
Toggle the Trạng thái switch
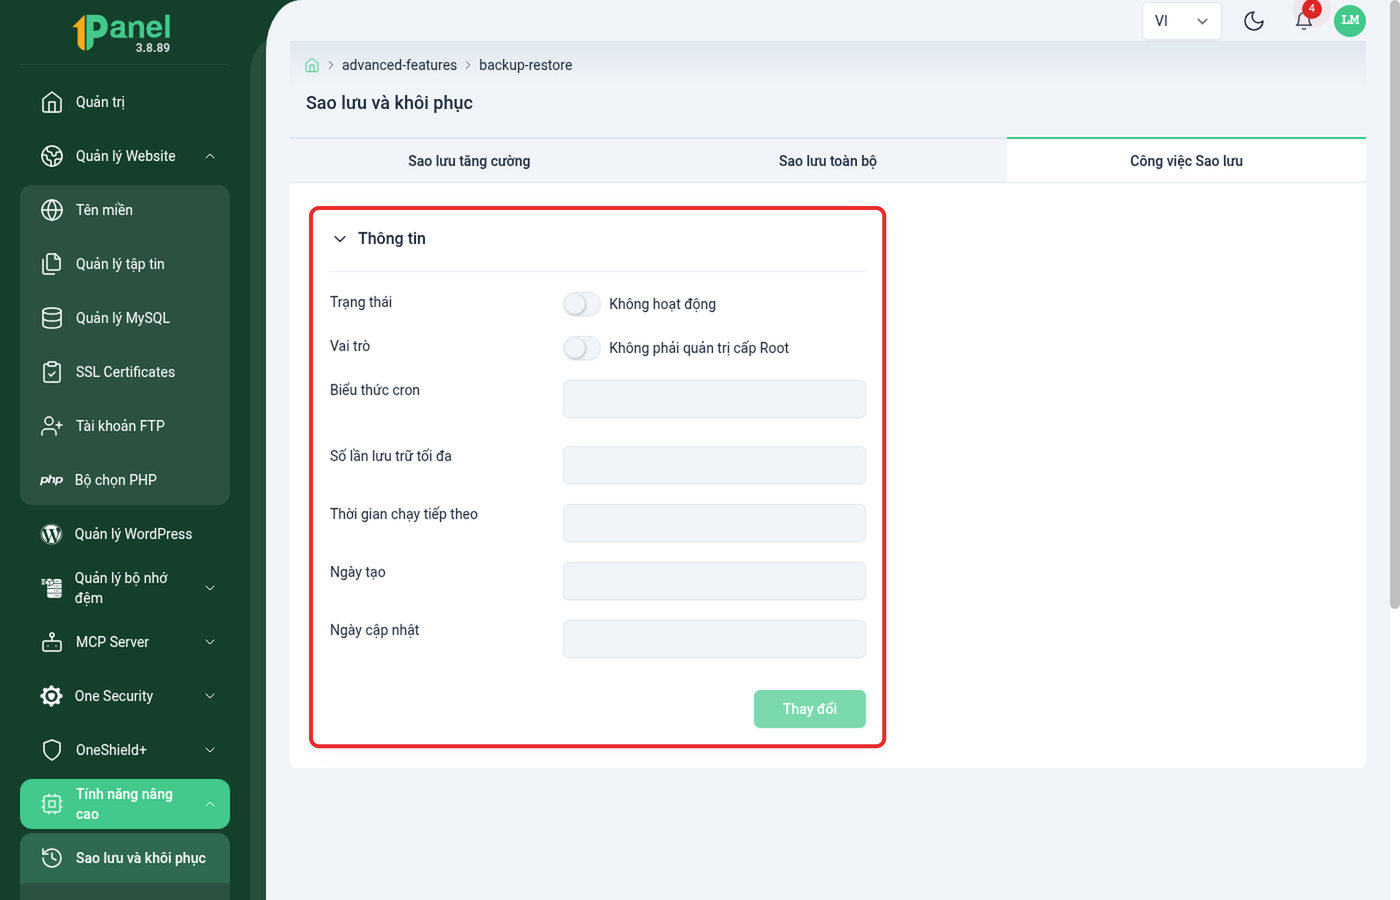click(582, 304)
